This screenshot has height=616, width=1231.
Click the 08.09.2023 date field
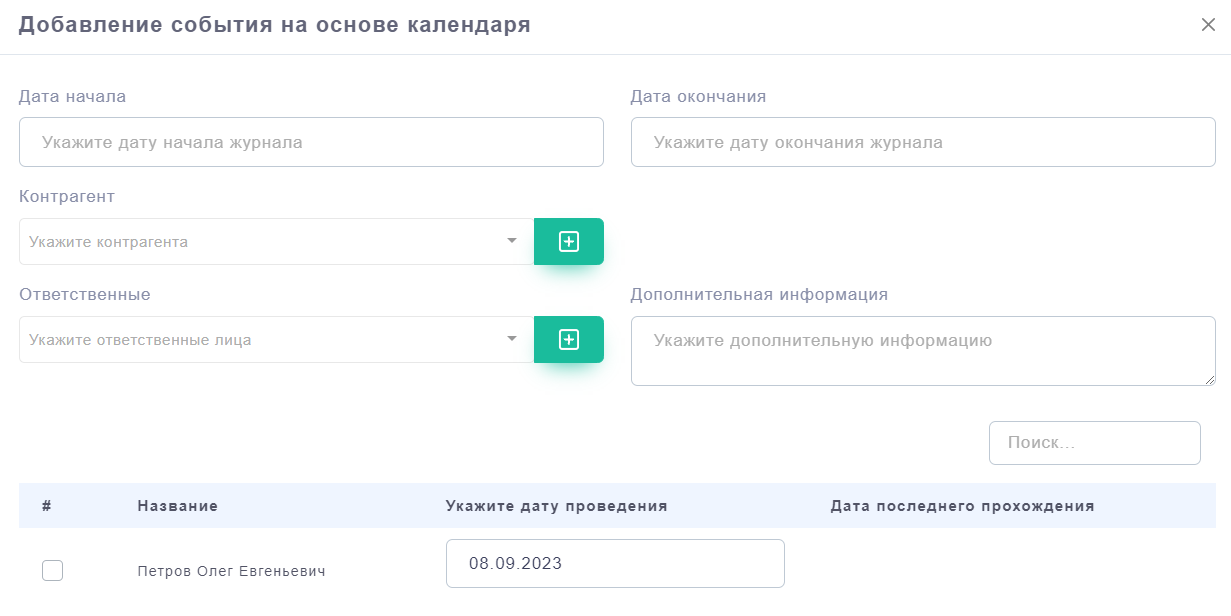coord(614,563)
